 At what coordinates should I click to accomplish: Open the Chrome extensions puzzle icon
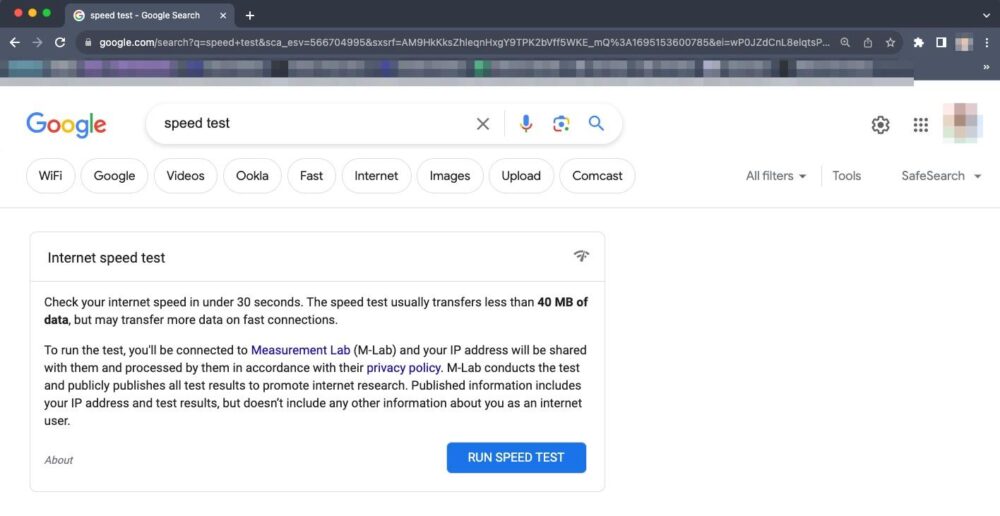(918, 43)
